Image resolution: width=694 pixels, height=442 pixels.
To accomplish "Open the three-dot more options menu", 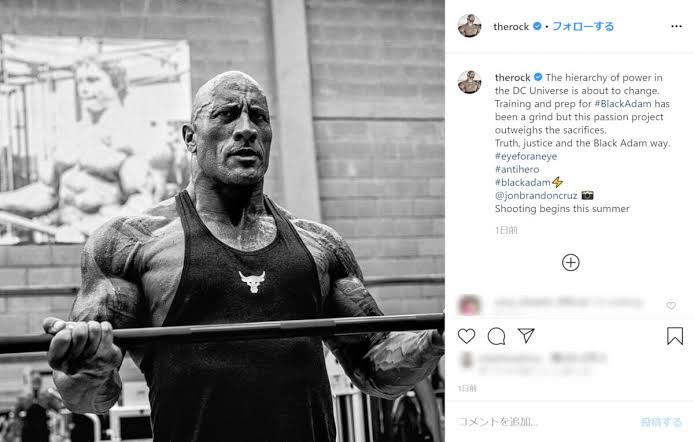I will (x=676, y=27).
